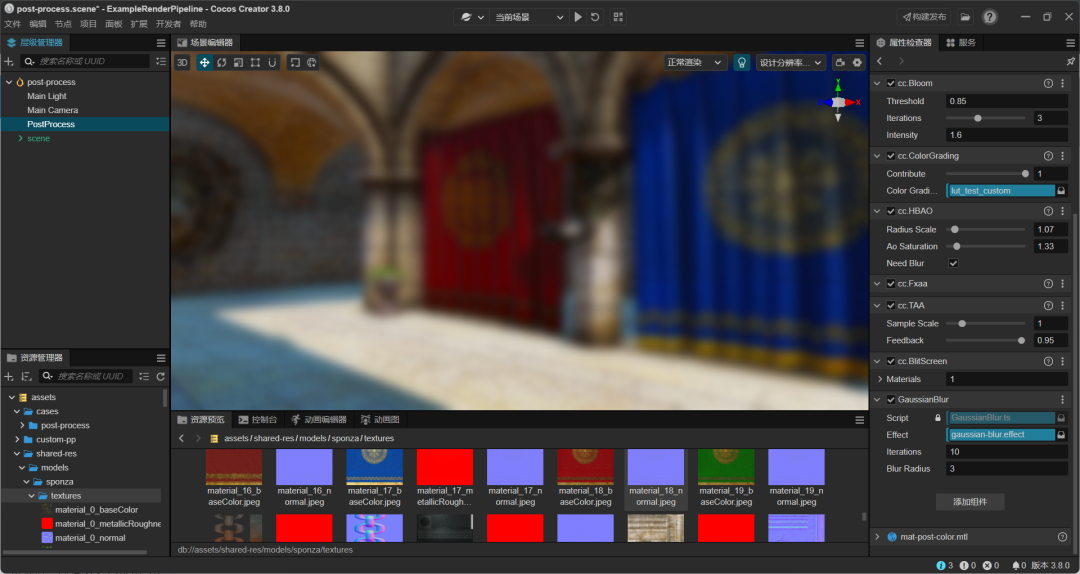
Task: Refresh the asset manager list
Action: 160,376
